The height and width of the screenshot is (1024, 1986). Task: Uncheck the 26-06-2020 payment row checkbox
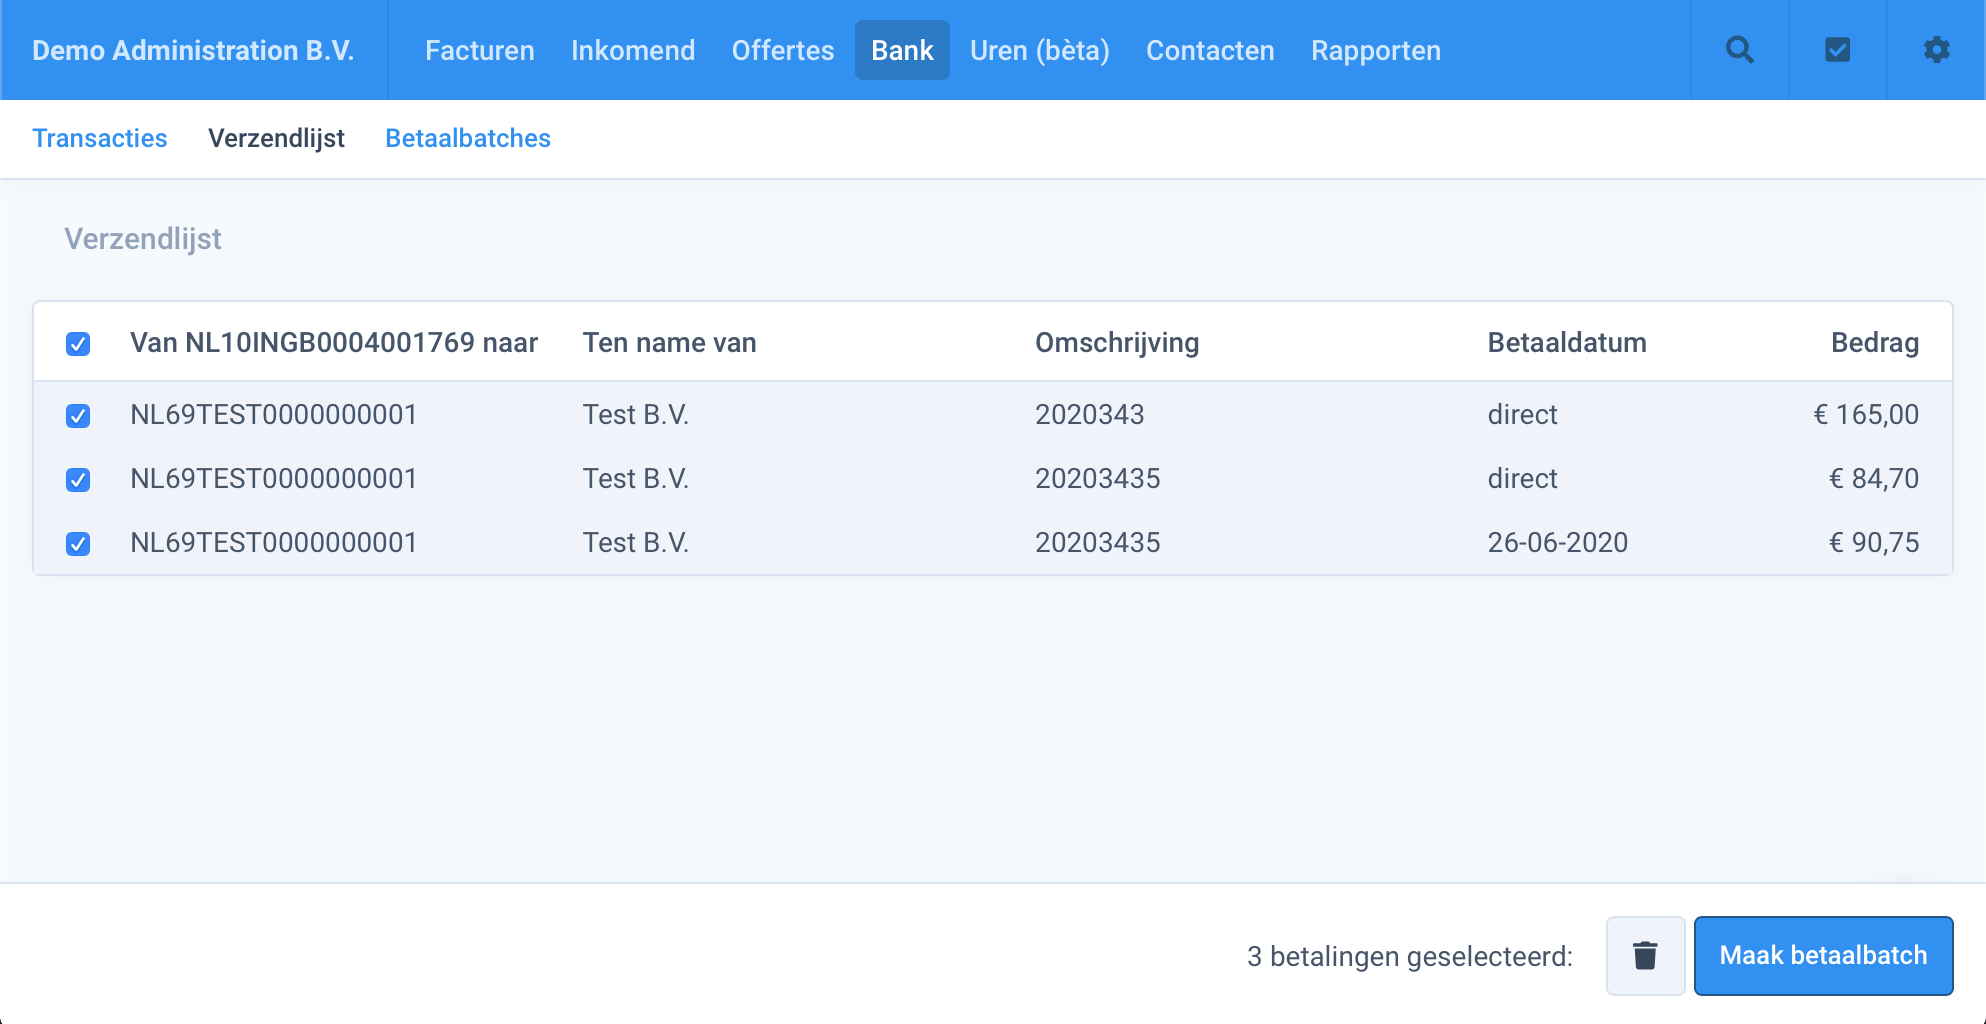coord(78,544)
